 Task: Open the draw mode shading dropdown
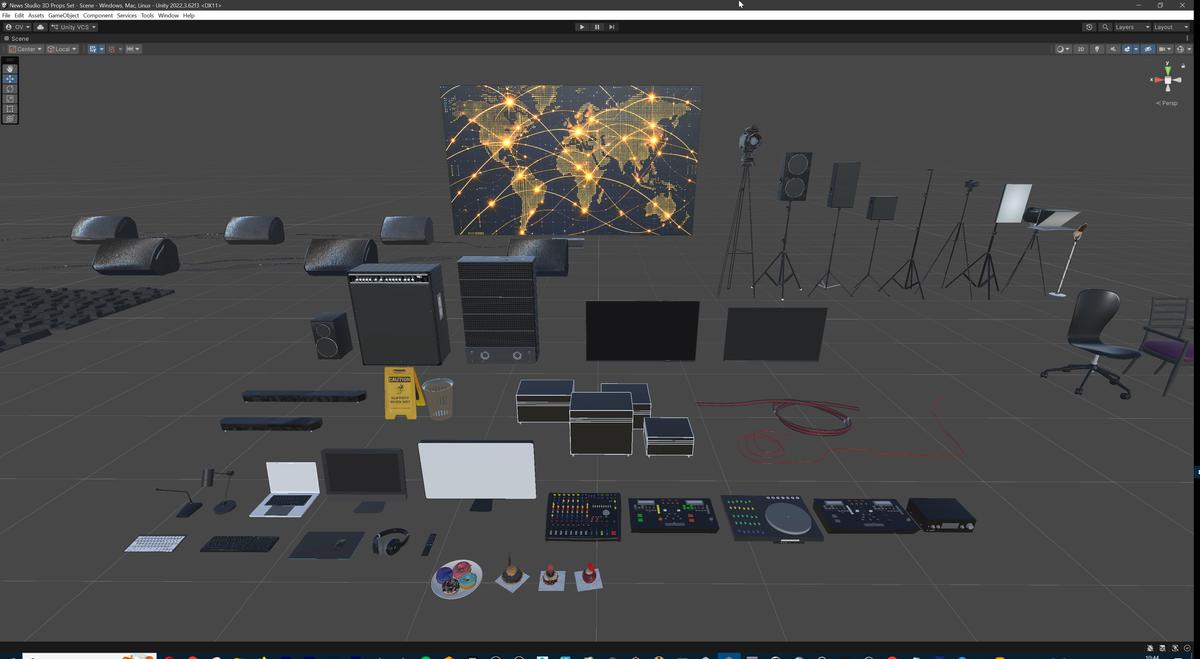tap(1063, 49)
